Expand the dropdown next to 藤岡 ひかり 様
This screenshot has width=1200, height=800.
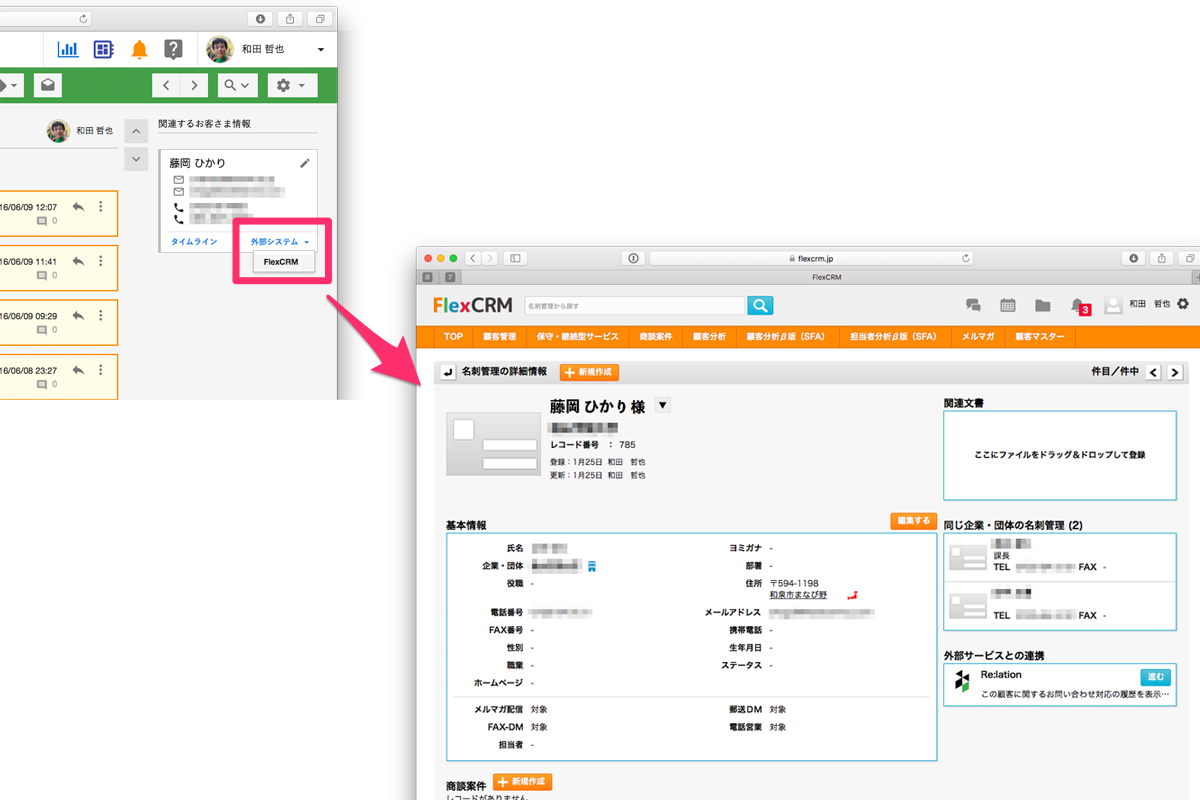tap(662, 405)
